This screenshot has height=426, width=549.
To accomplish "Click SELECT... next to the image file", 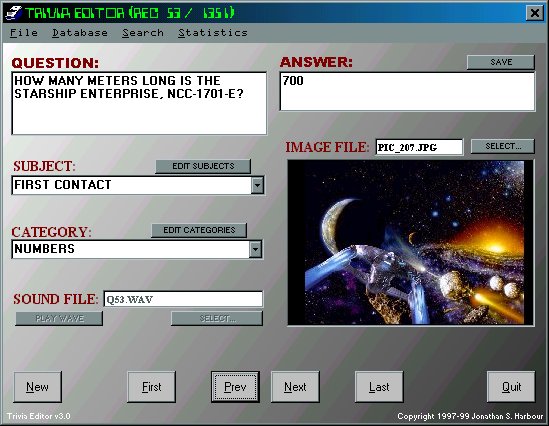I will coord(503,146).
